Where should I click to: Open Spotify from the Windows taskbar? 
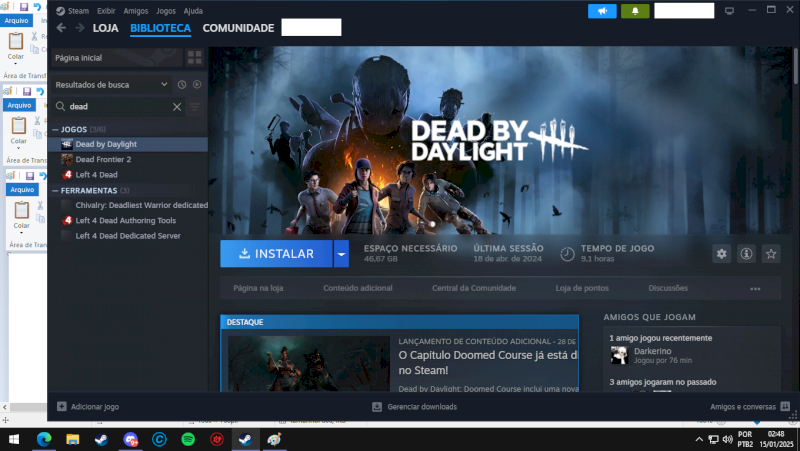[188, 439]
